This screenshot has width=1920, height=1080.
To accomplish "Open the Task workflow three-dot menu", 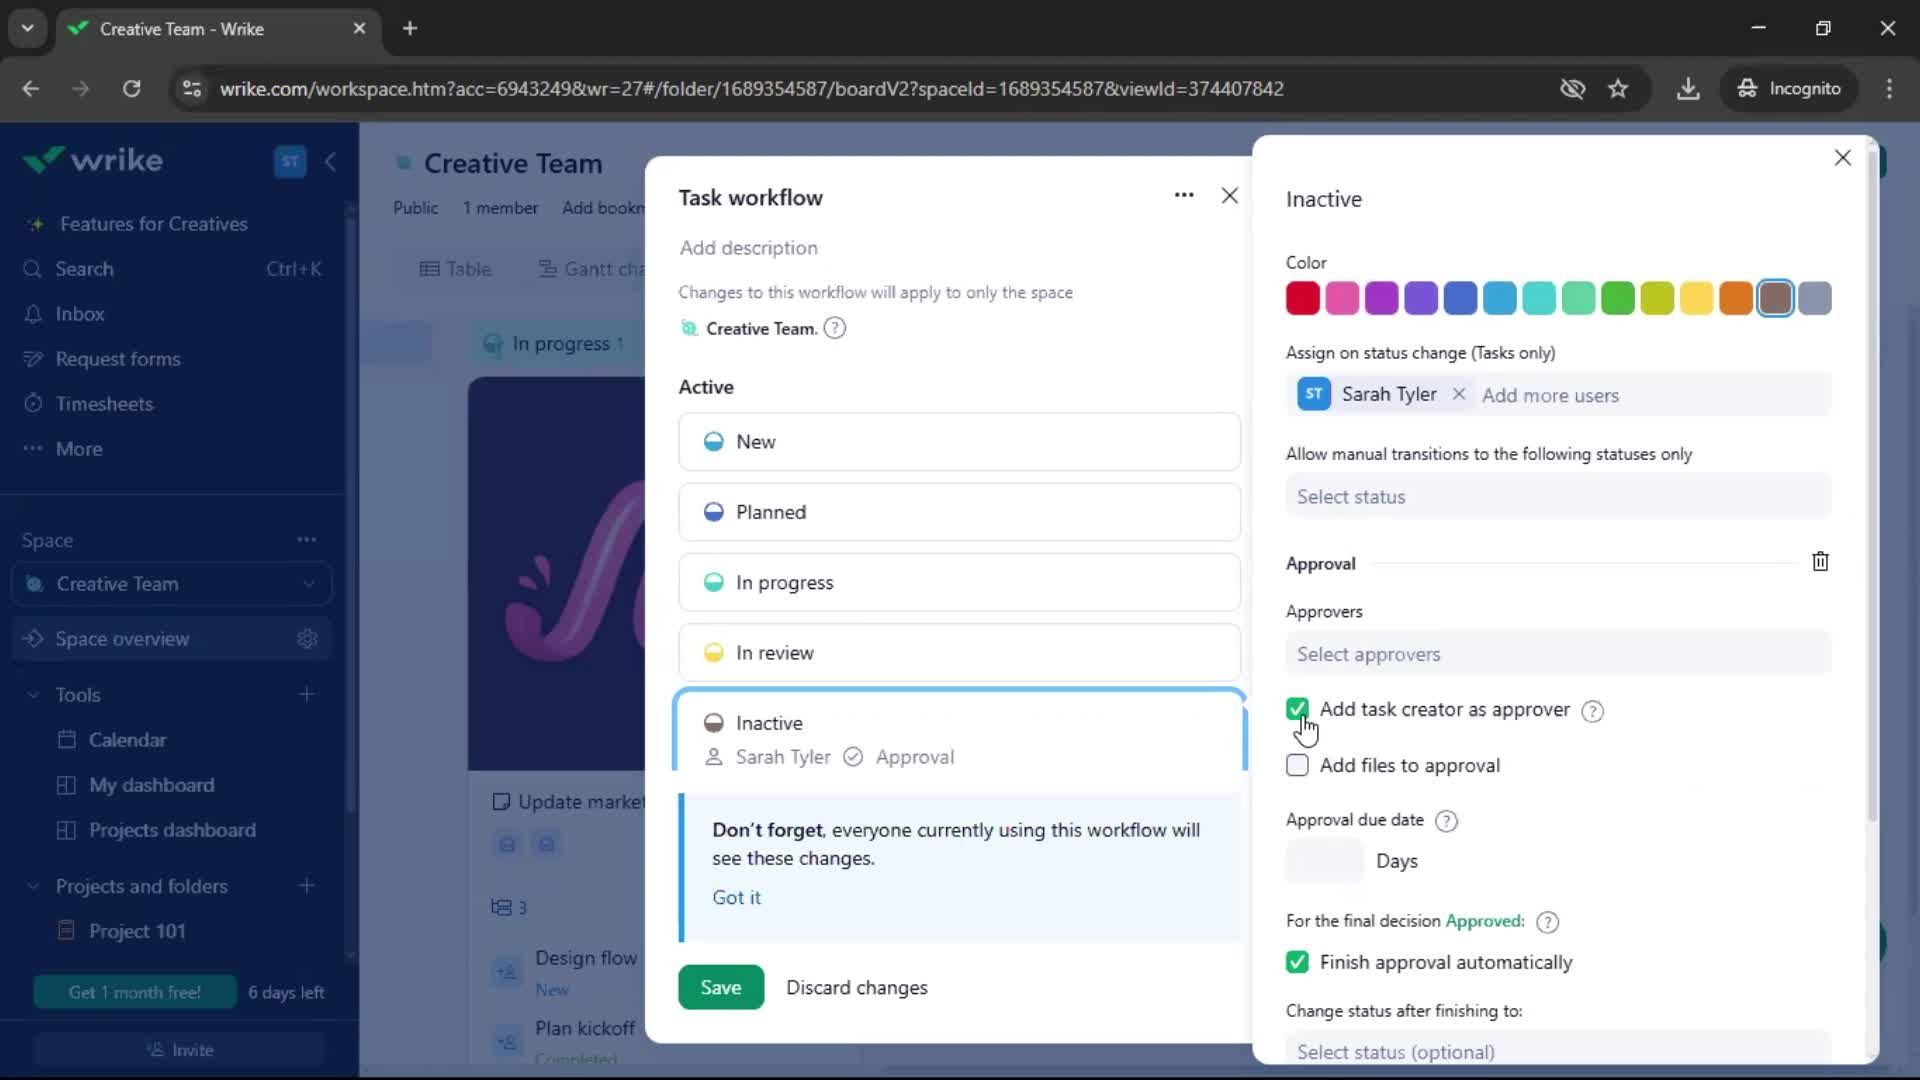I will pyautogui.click(x=1184, y=195).
